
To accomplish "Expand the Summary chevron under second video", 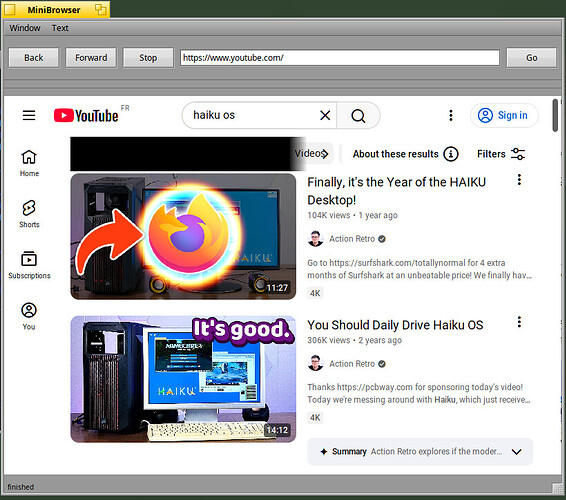I will point(517,452).
